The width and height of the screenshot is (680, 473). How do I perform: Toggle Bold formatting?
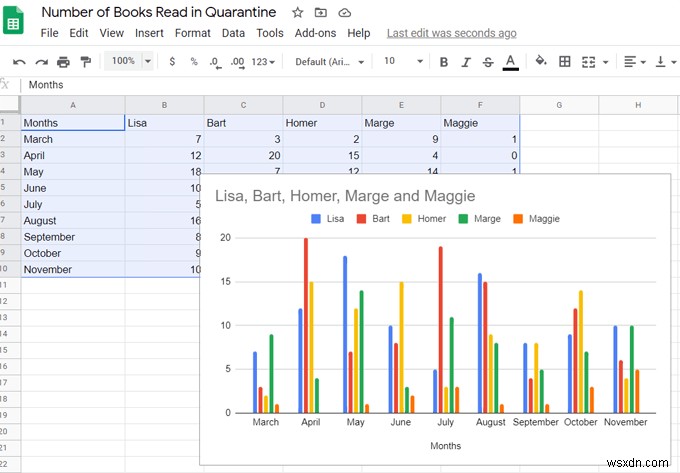[x=444, y=62]
